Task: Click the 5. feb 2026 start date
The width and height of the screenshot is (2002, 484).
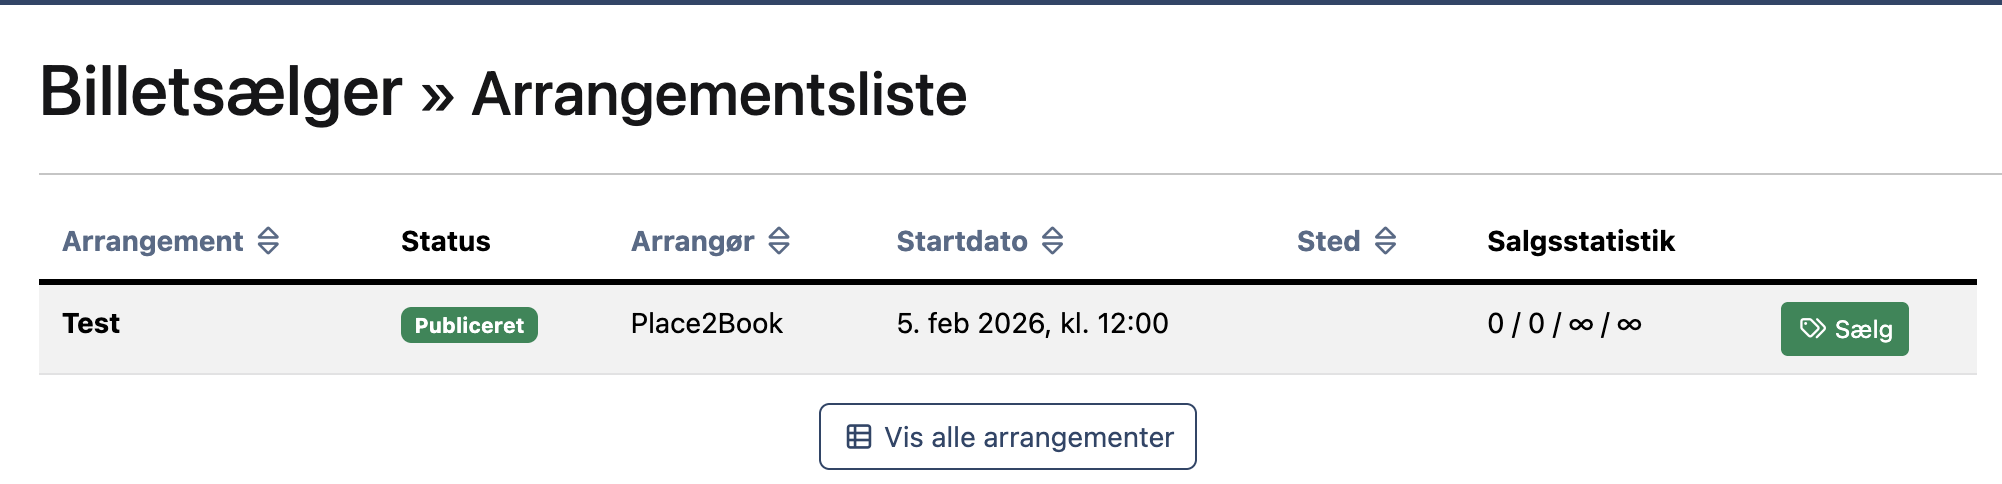Action: coord(1032,324)
